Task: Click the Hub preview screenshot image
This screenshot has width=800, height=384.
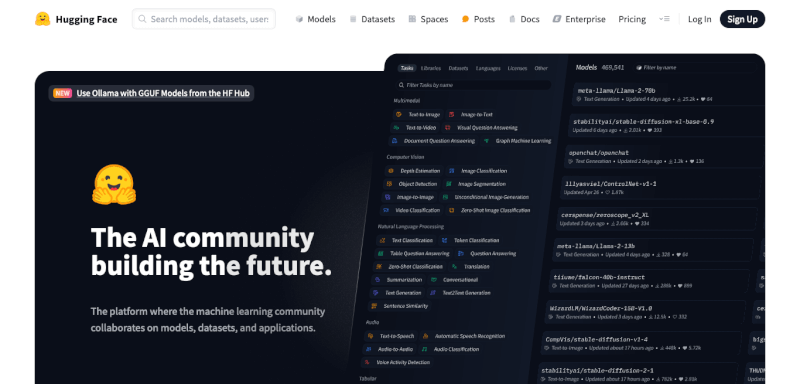Action: pyautogui.click(x=568, y=219)
